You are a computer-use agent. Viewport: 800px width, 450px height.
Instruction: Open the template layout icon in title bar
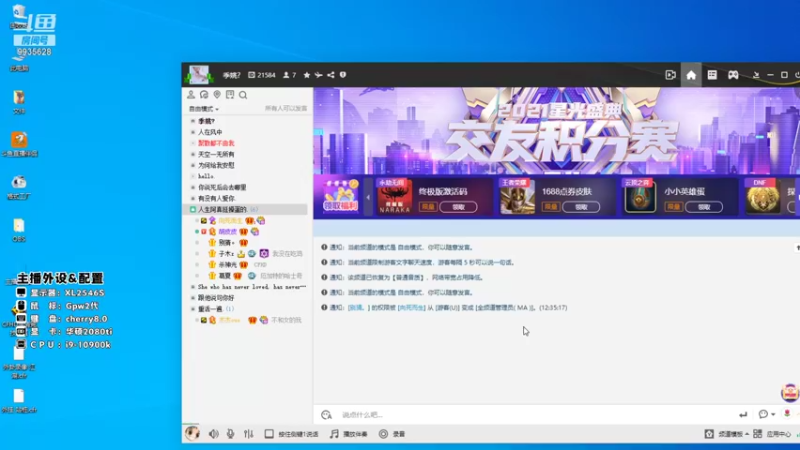click(x=712, y=75)
